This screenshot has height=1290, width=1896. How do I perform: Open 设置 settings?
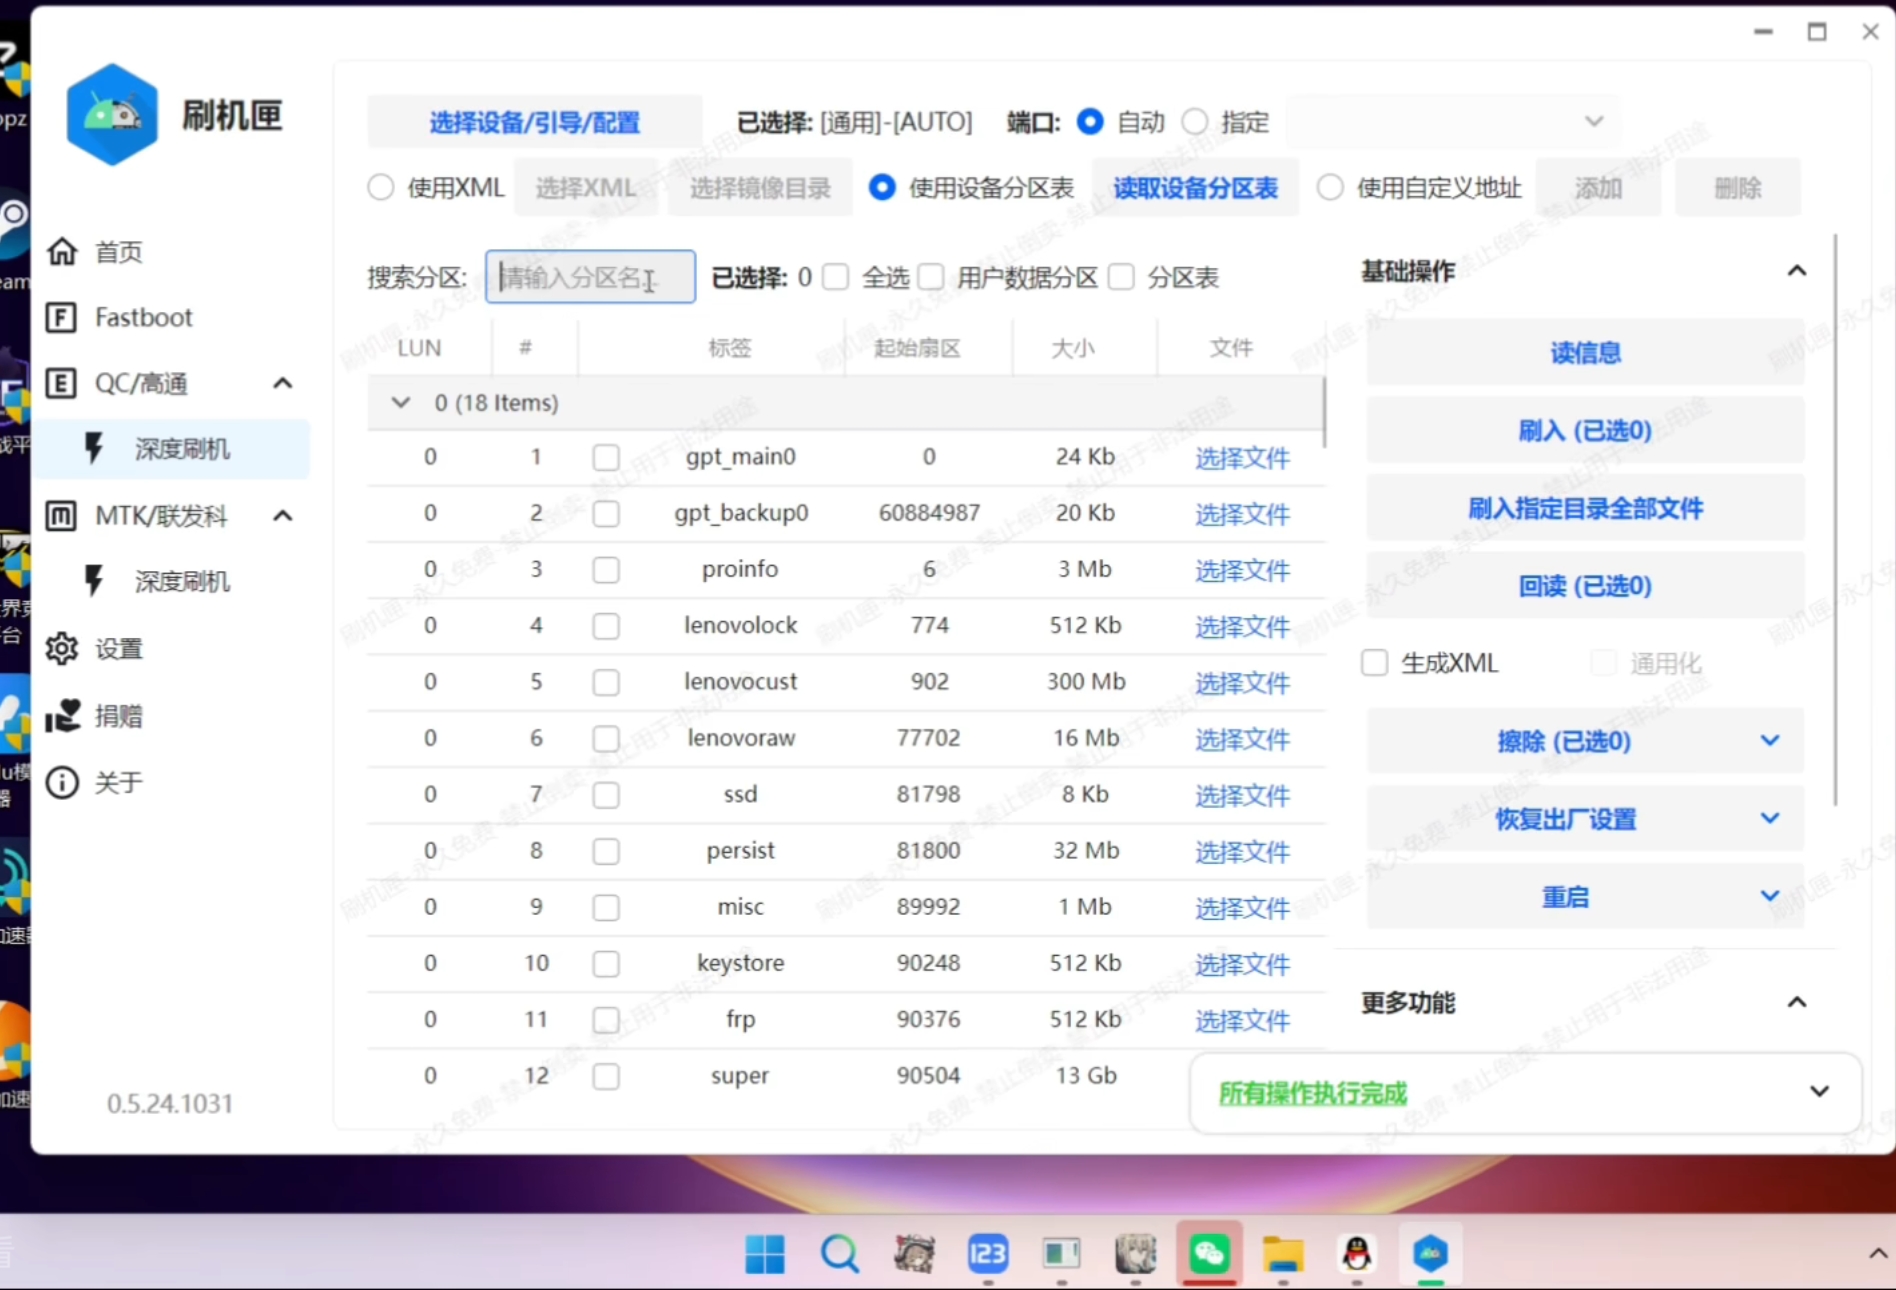117,648
